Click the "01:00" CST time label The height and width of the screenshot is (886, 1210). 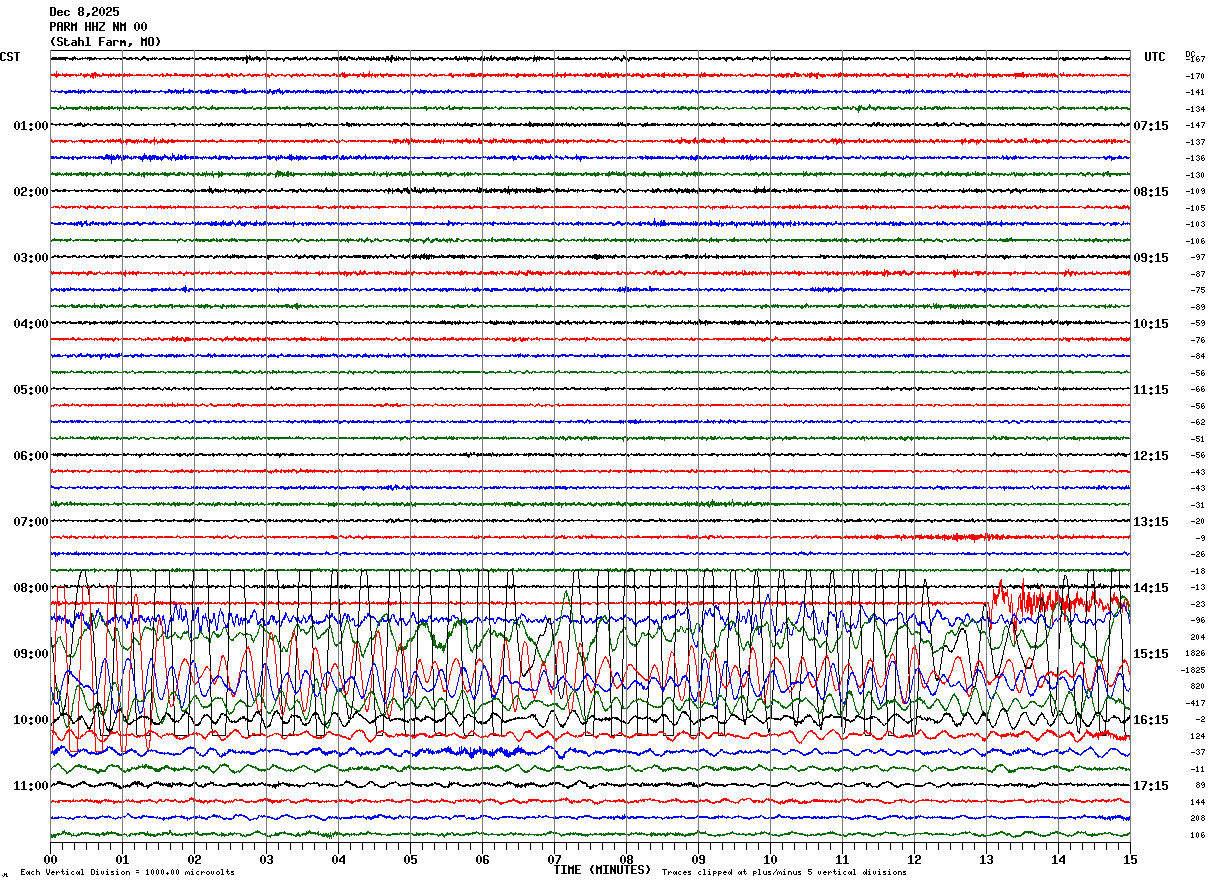tap(31, 126)
